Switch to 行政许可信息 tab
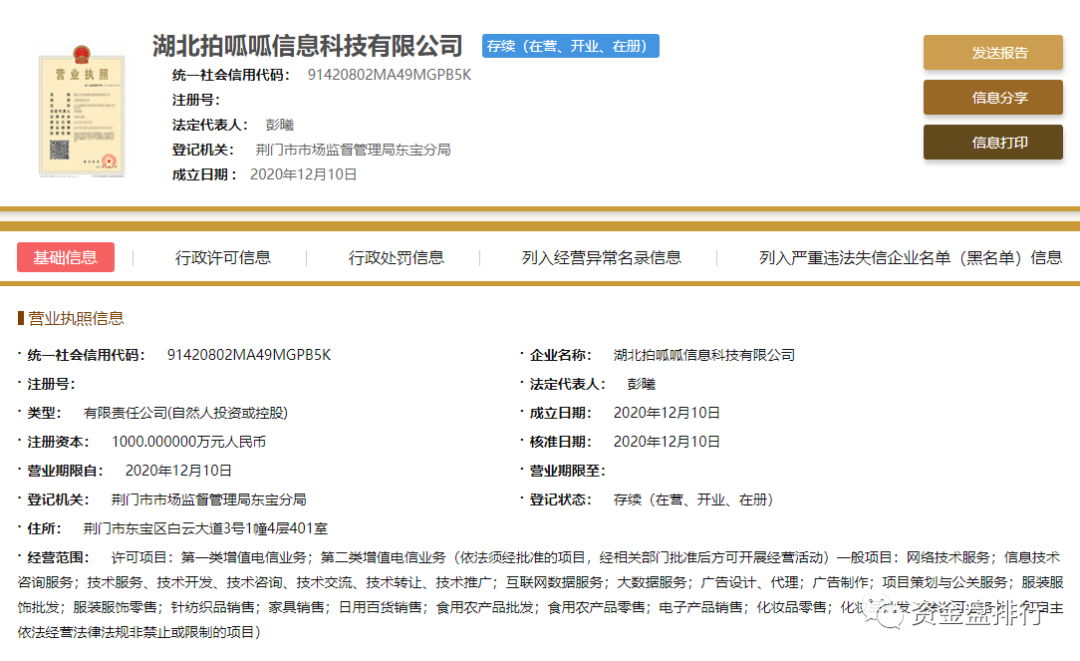 click(x=222, y=258)
